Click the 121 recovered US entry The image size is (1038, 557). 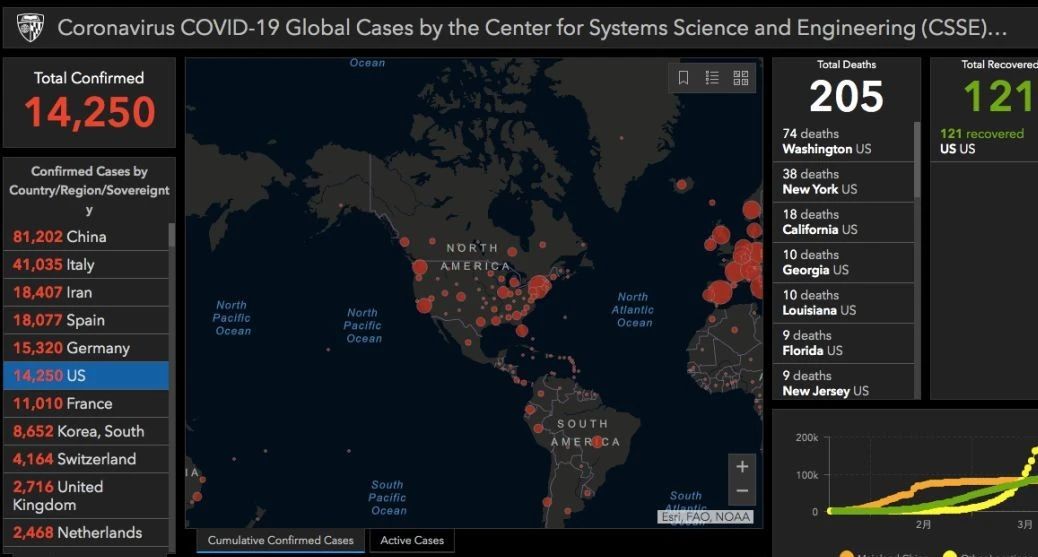(x=982, y=141)
